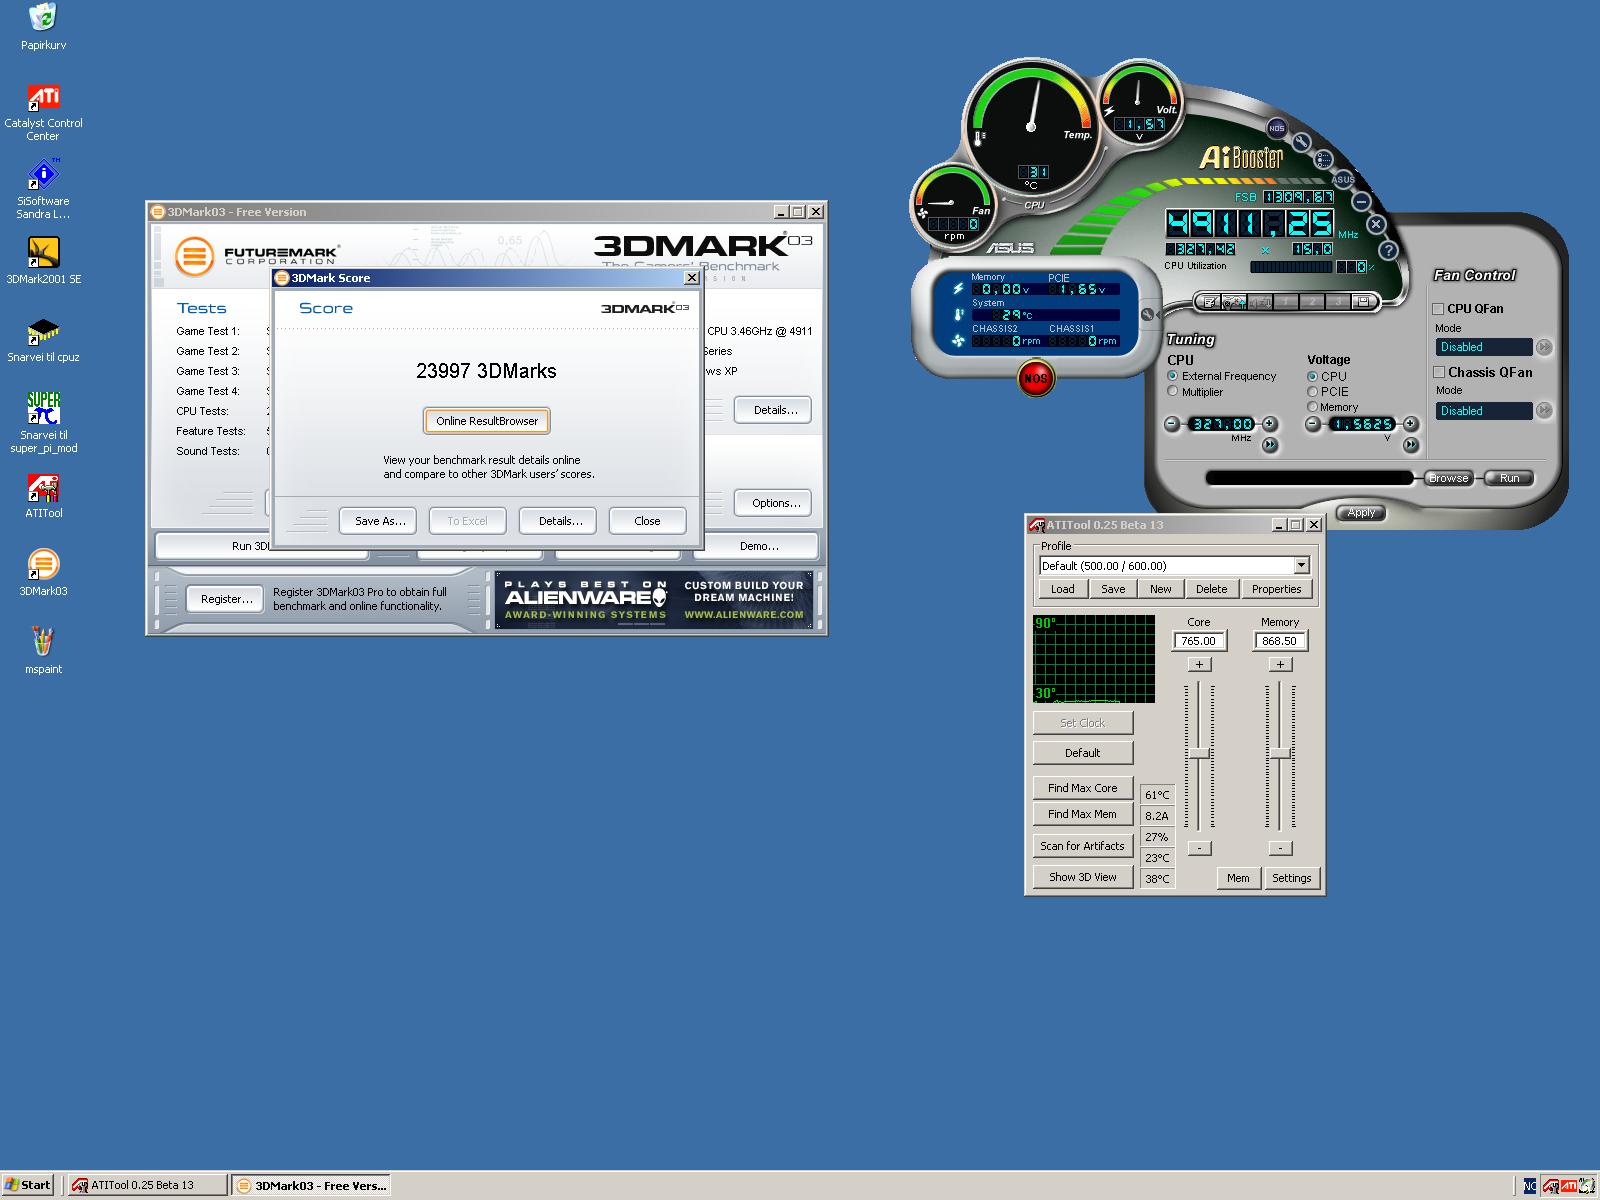Open the SiSoftware Sandra desktop shortcut
The image size is (1600, 1200).
[43, 190]
